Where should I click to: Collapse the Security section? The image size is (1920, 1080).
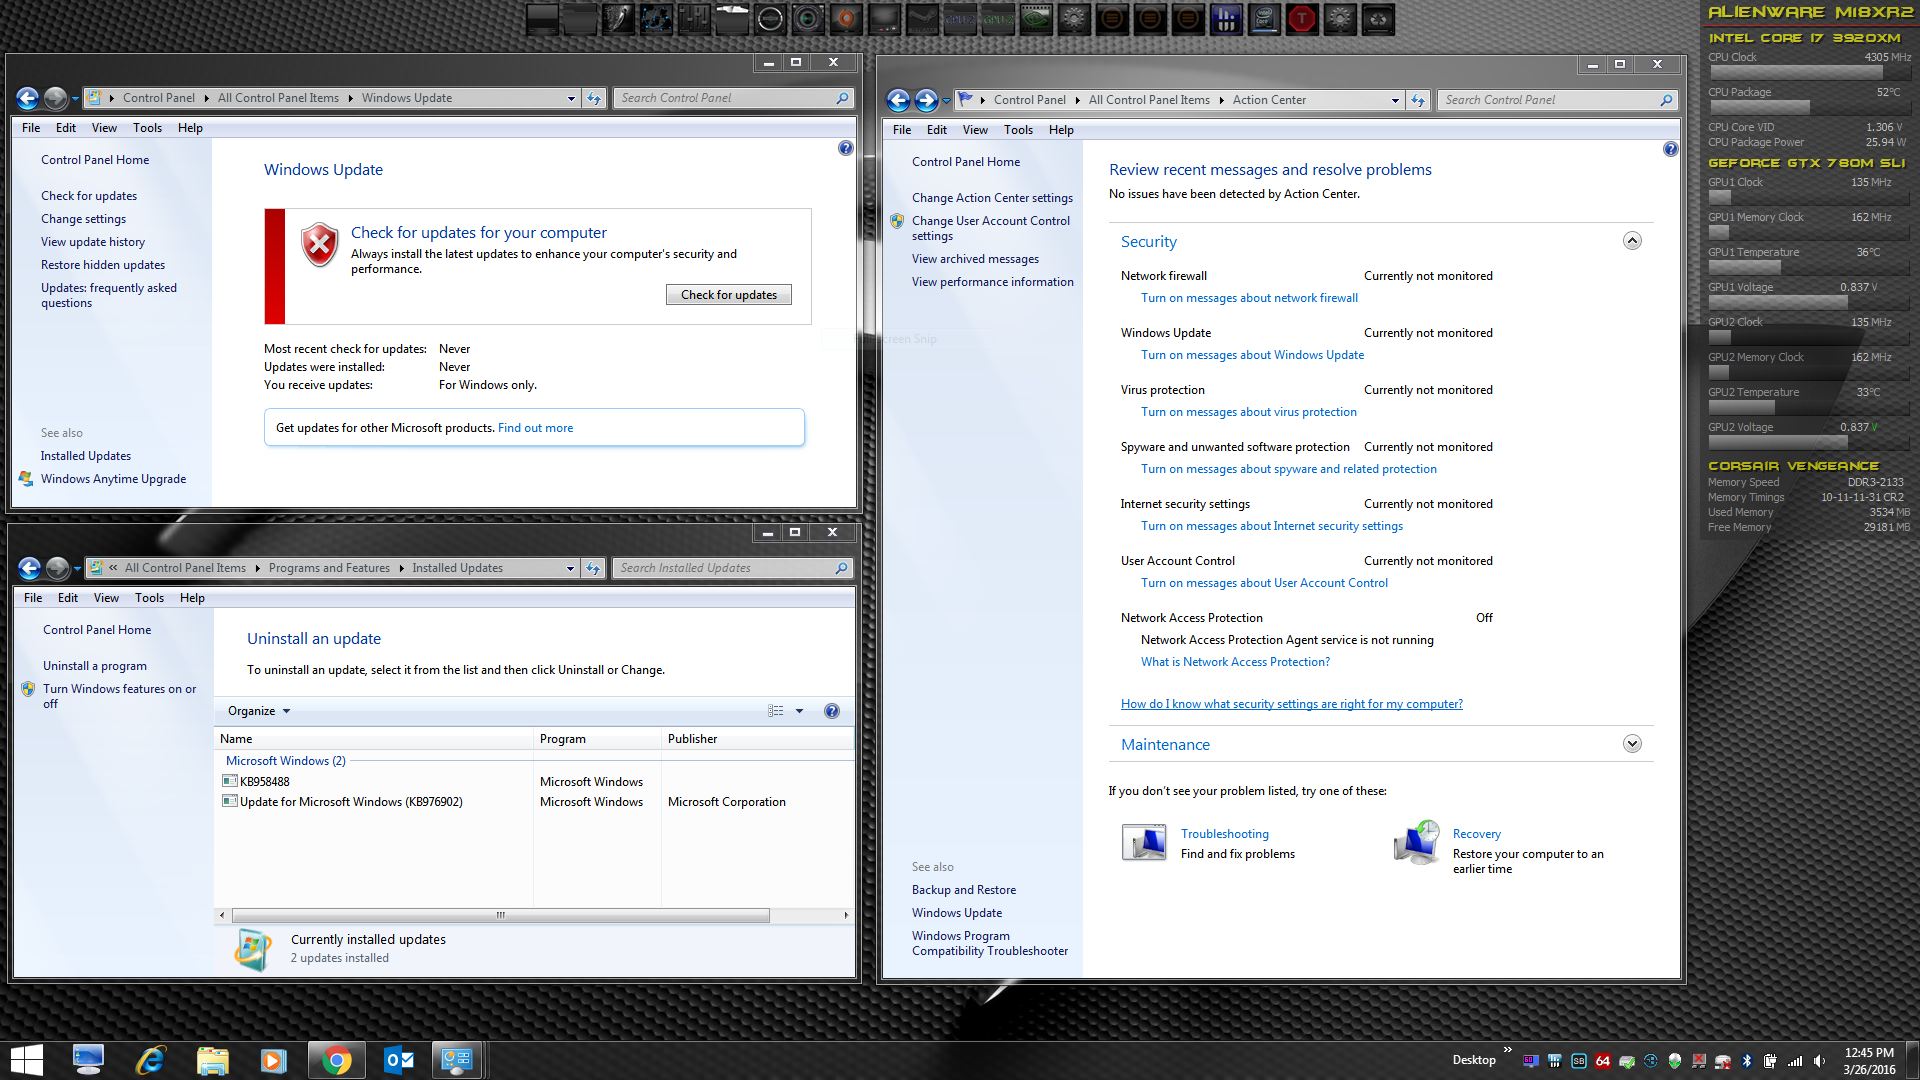tap(1632, 241)
